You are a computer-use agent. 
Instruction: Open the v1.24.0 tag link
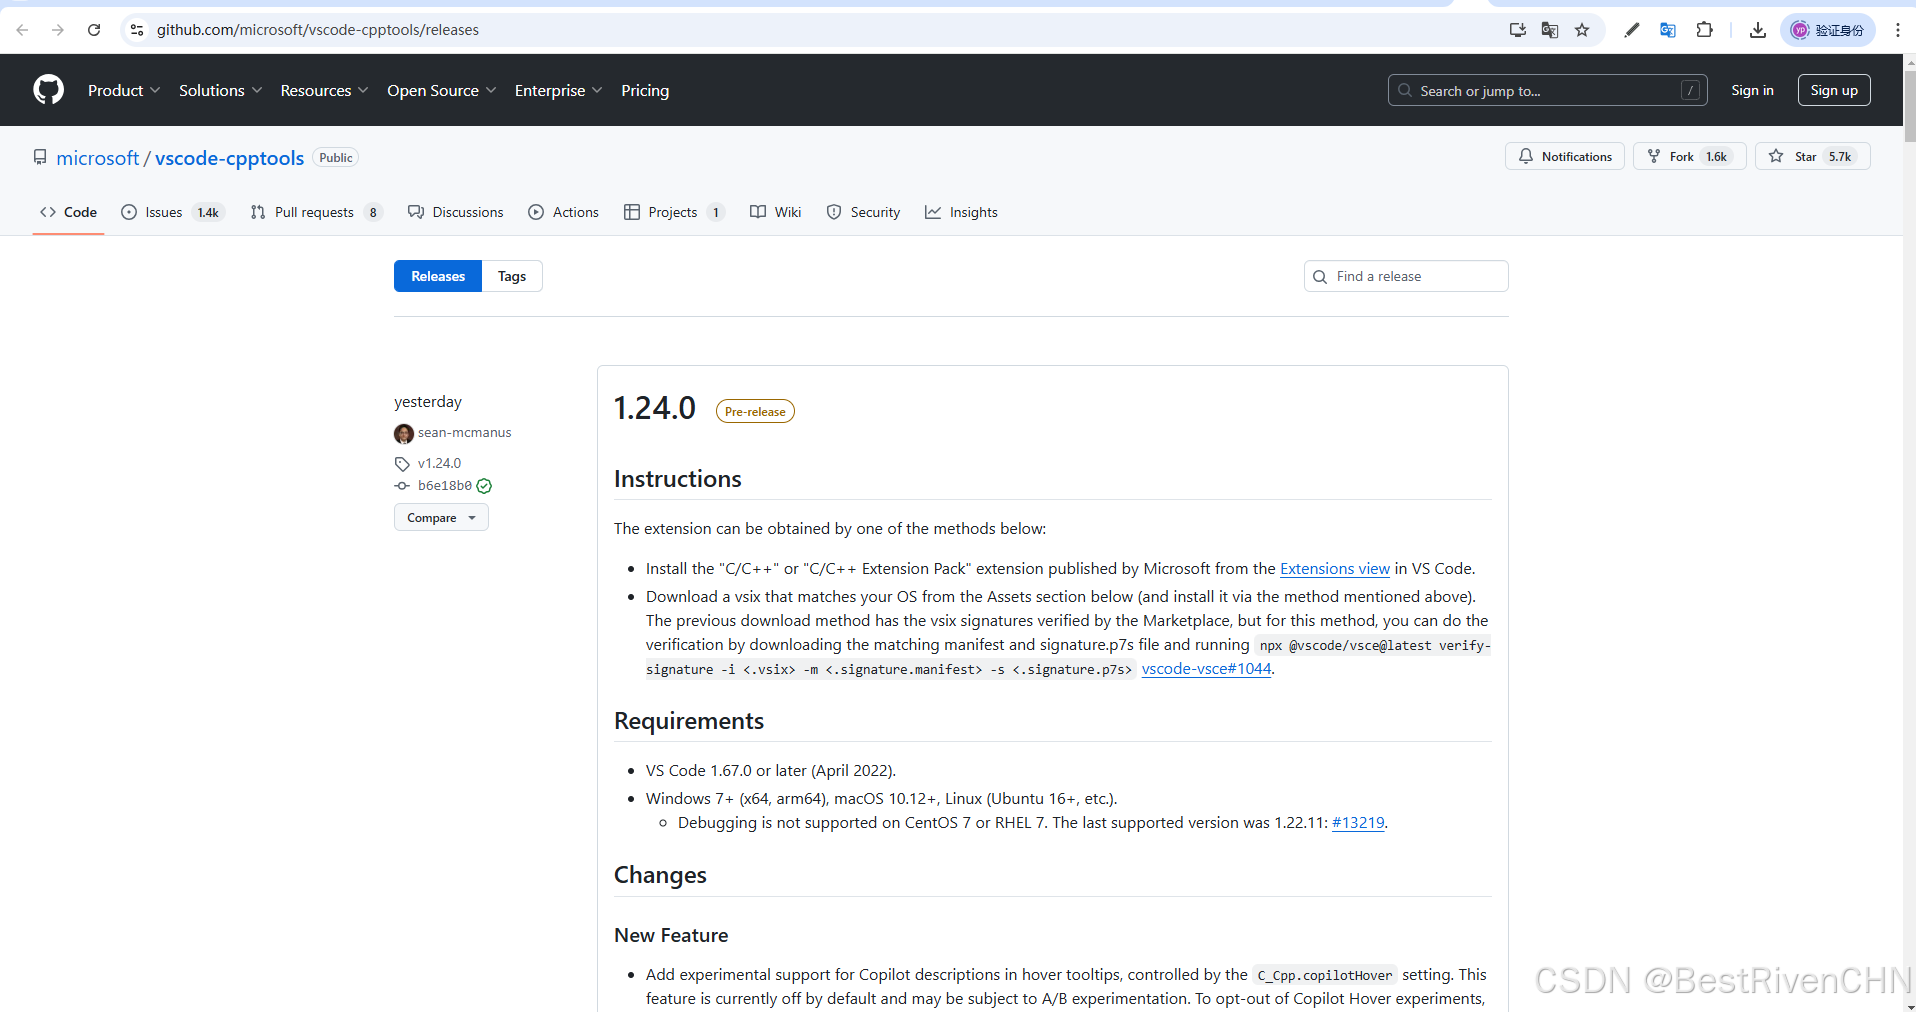[x=439, y=464]
